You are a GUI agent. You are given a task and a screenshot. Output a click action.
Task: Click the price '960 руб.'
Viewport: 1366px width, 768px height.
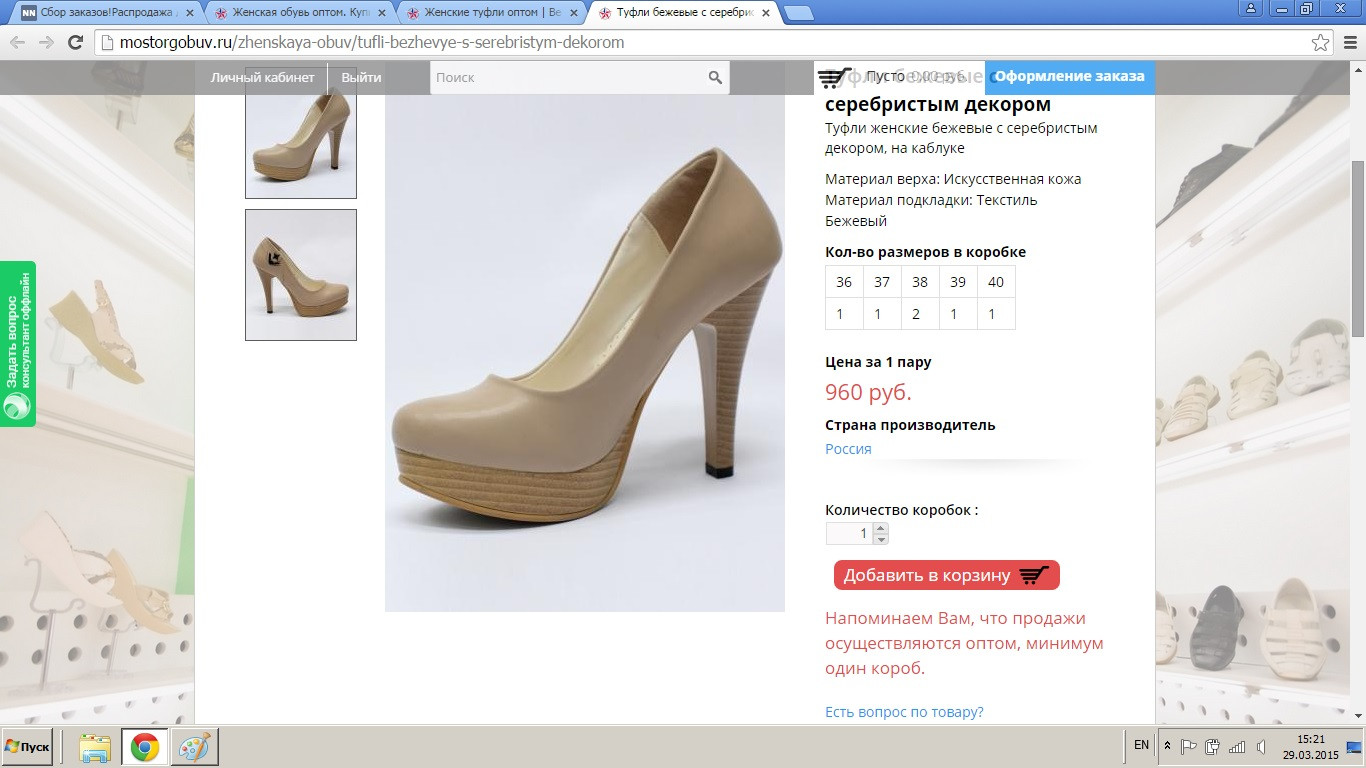click(868, 392)
